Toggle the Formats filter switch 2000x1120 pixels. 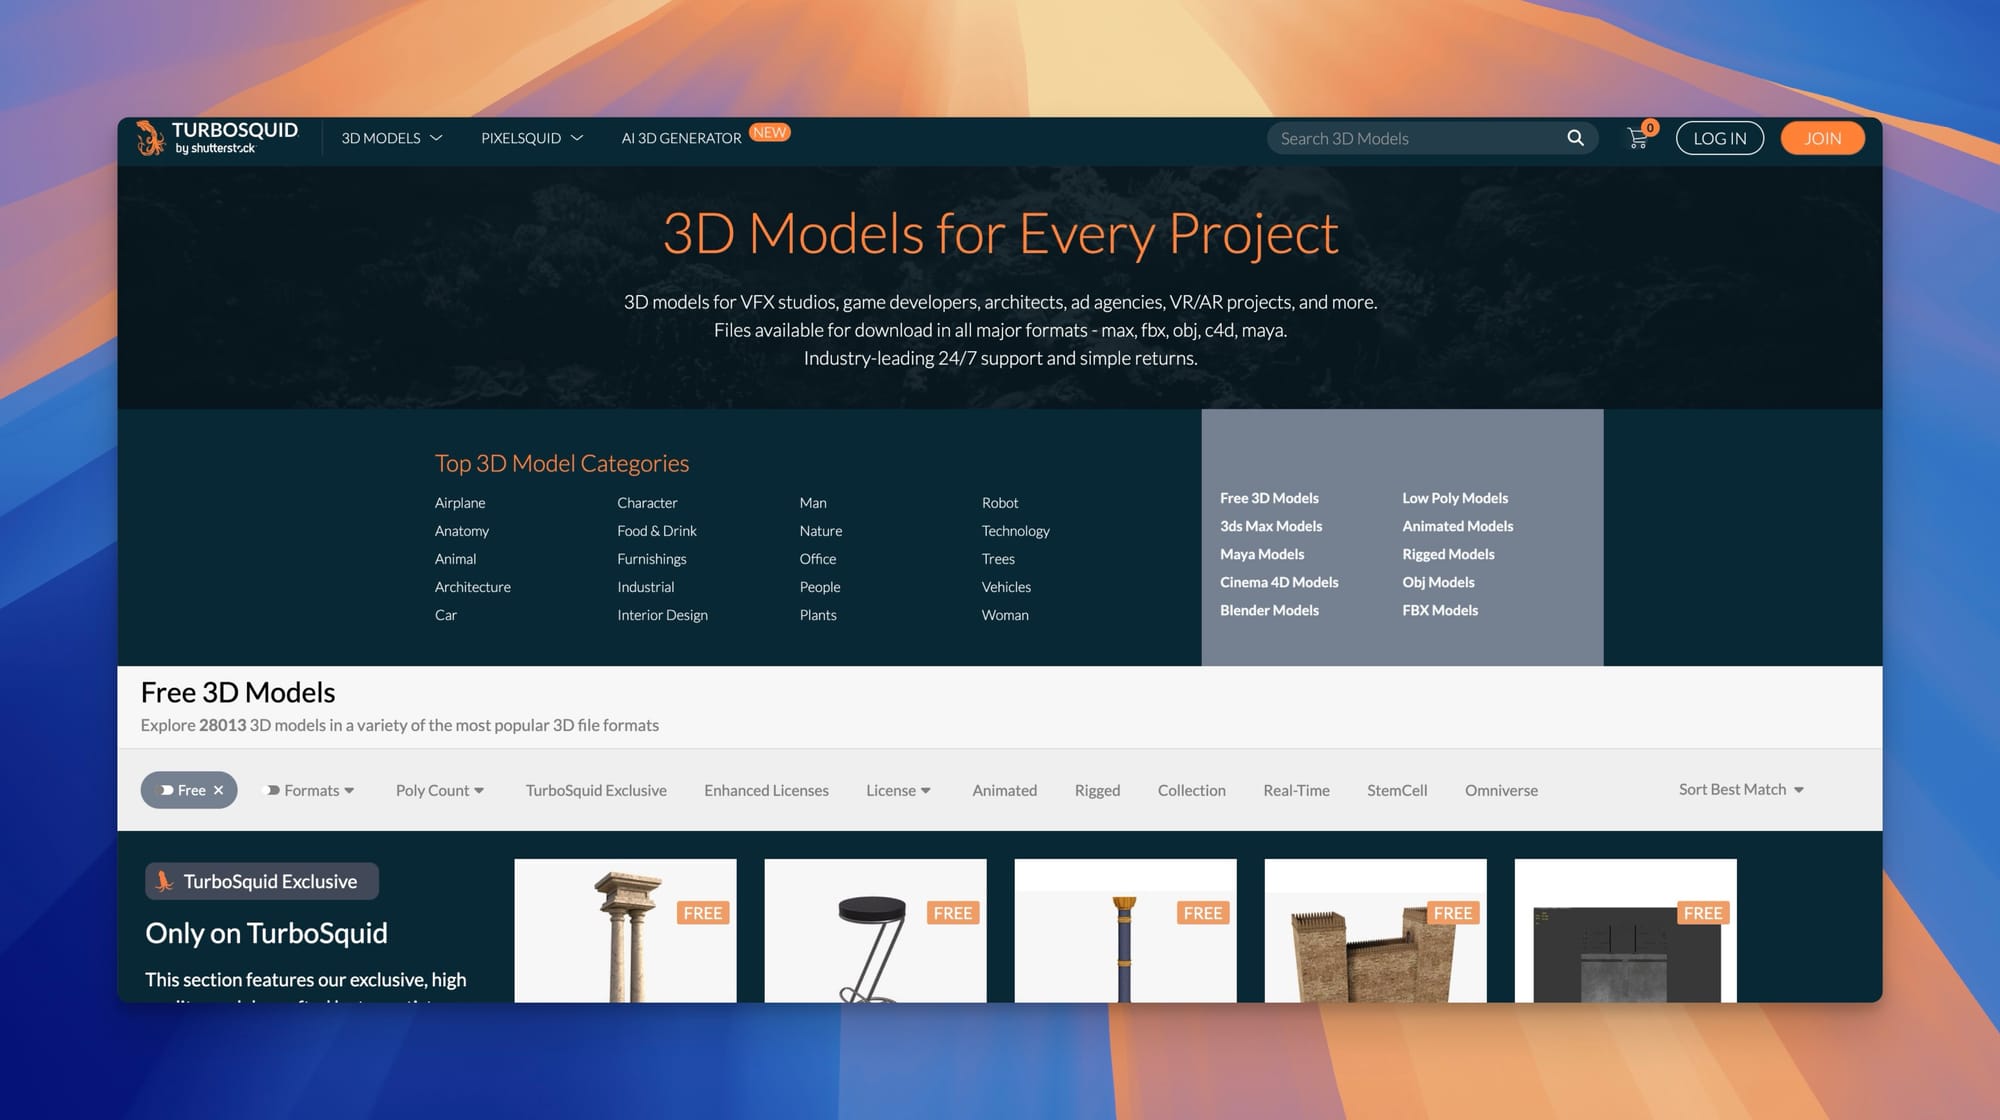[272, 790]
